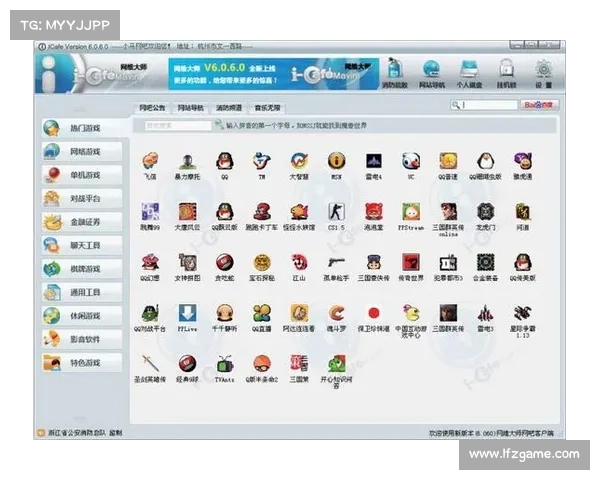Select the 金融证券 sidebar category
The height and width of the screenshot is (480, 600).
(x=82, y=222)
